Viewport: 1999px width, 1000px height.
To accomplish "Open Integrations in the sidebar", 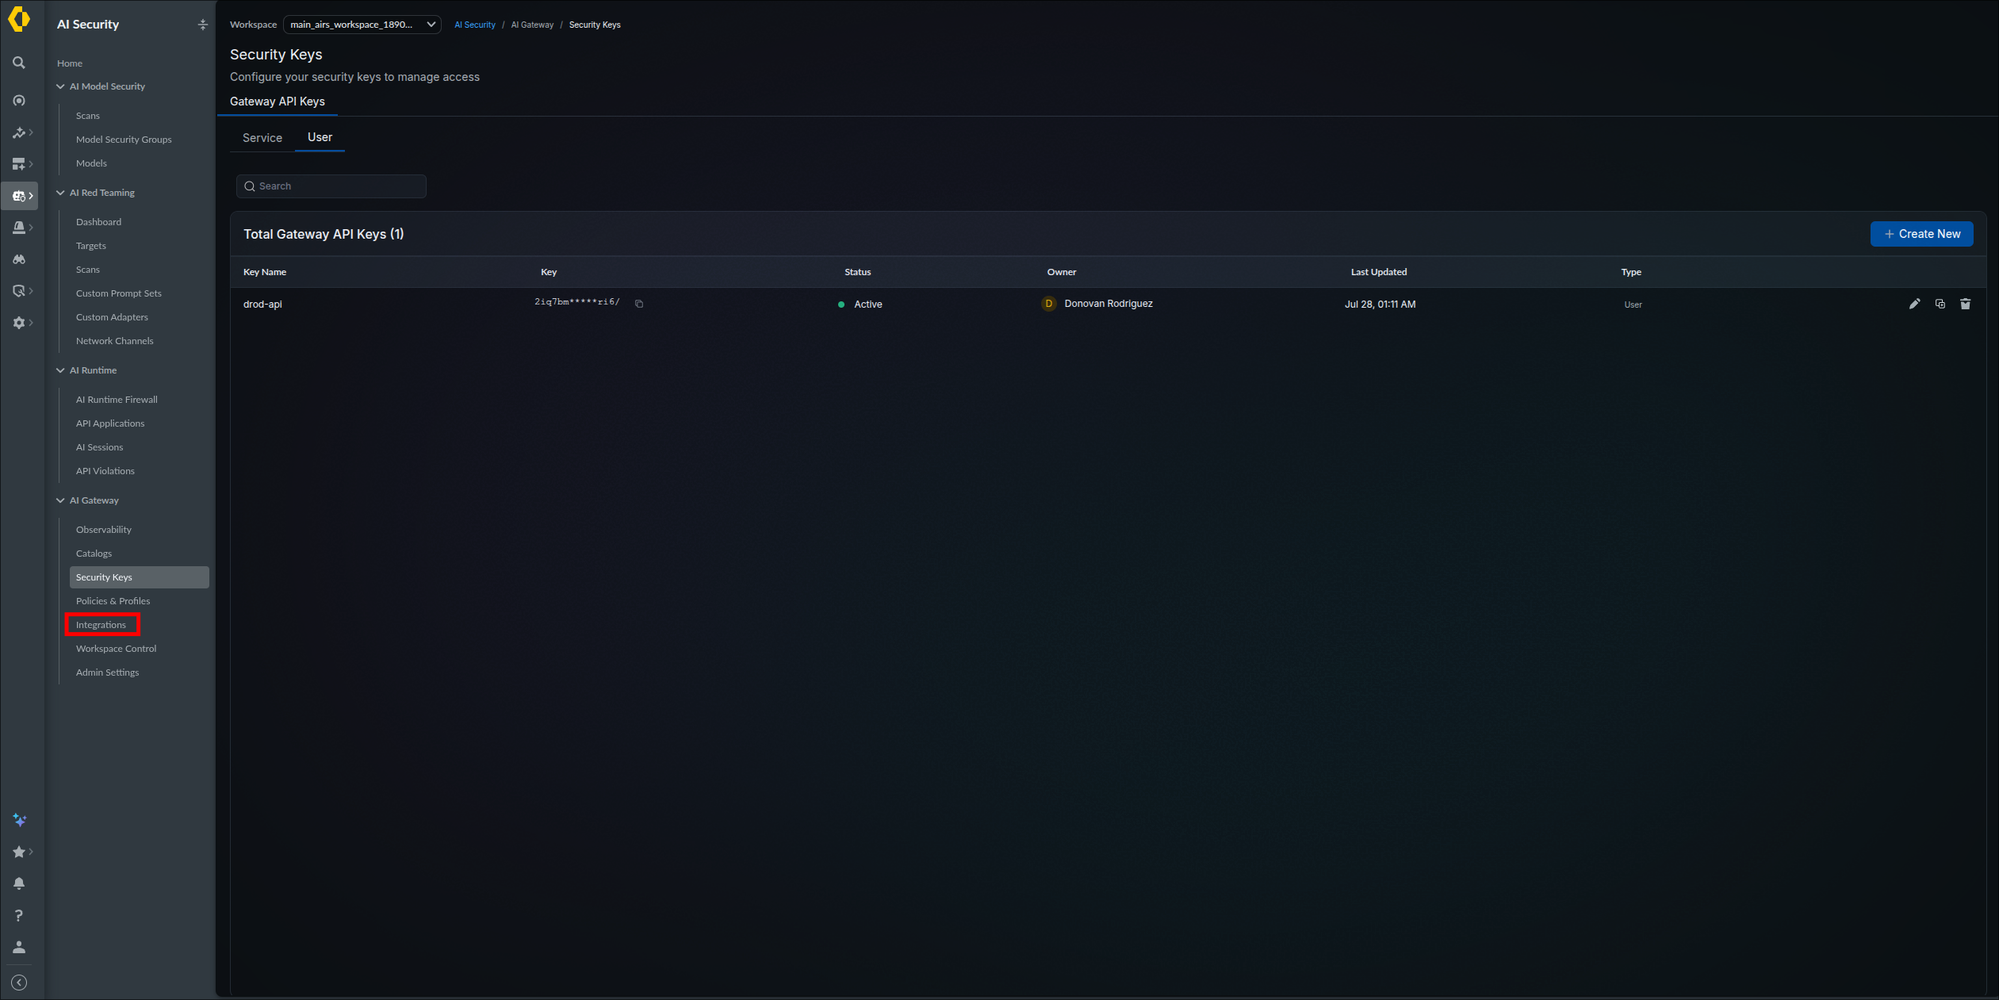I will tap(101, 625).
